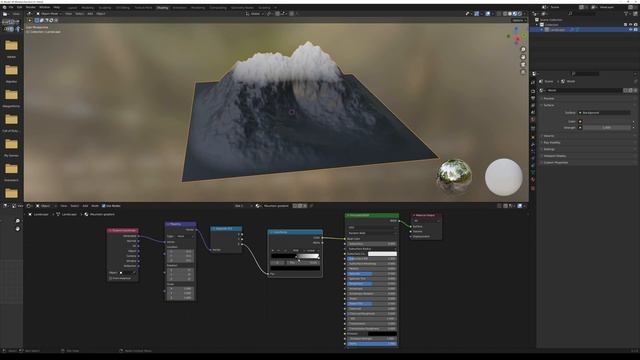Image resolution: width=640 pixels, height=360 pixels.
Task: Switch viewport shading to Wireframe
Action: tap(505, 13)
